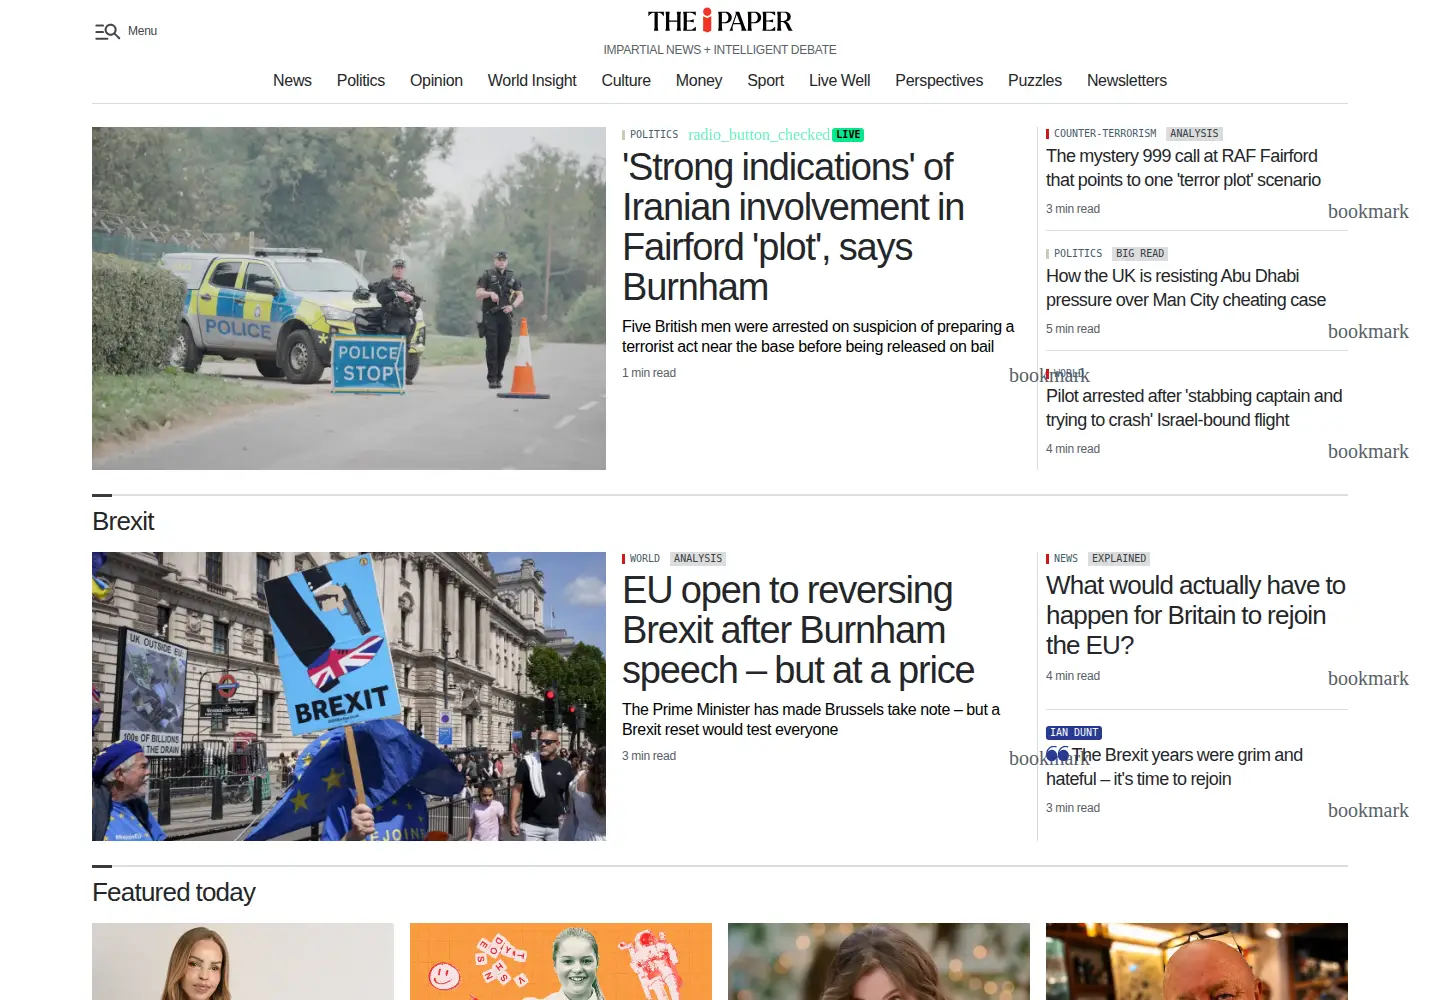The width and height of the screenshot is (1440, 1000).
Task: Click the BIG READ tag
Action: click(1140, 253)
